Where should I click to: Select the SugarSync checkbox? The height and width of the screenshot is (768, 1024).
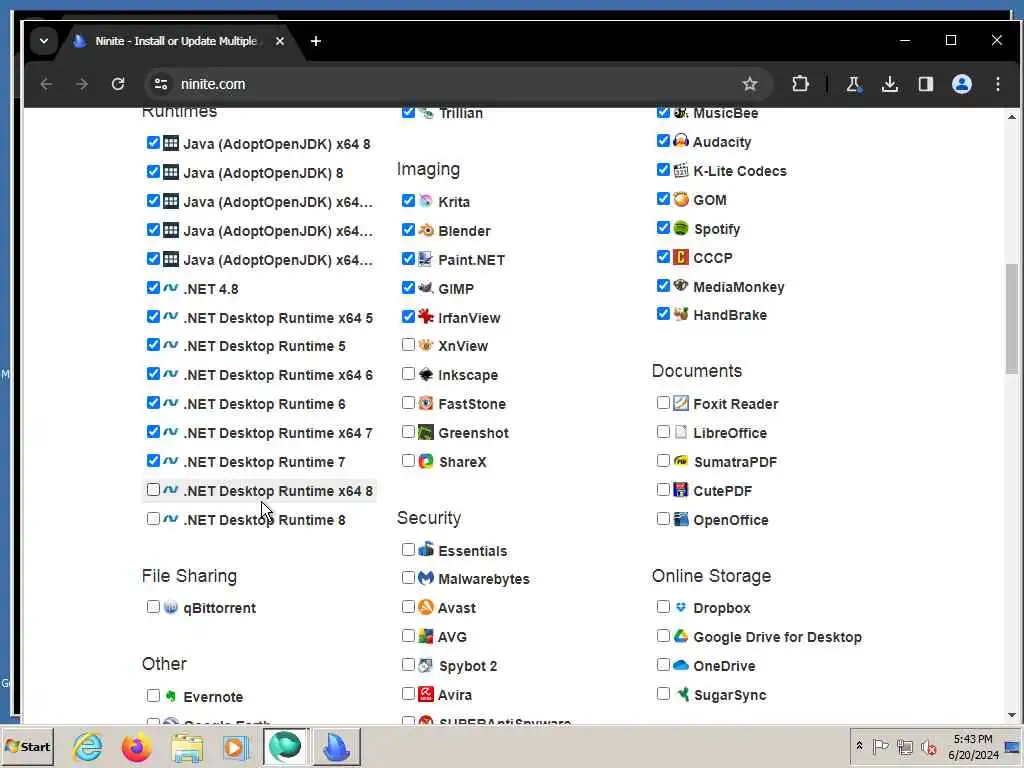pos(663,694)
